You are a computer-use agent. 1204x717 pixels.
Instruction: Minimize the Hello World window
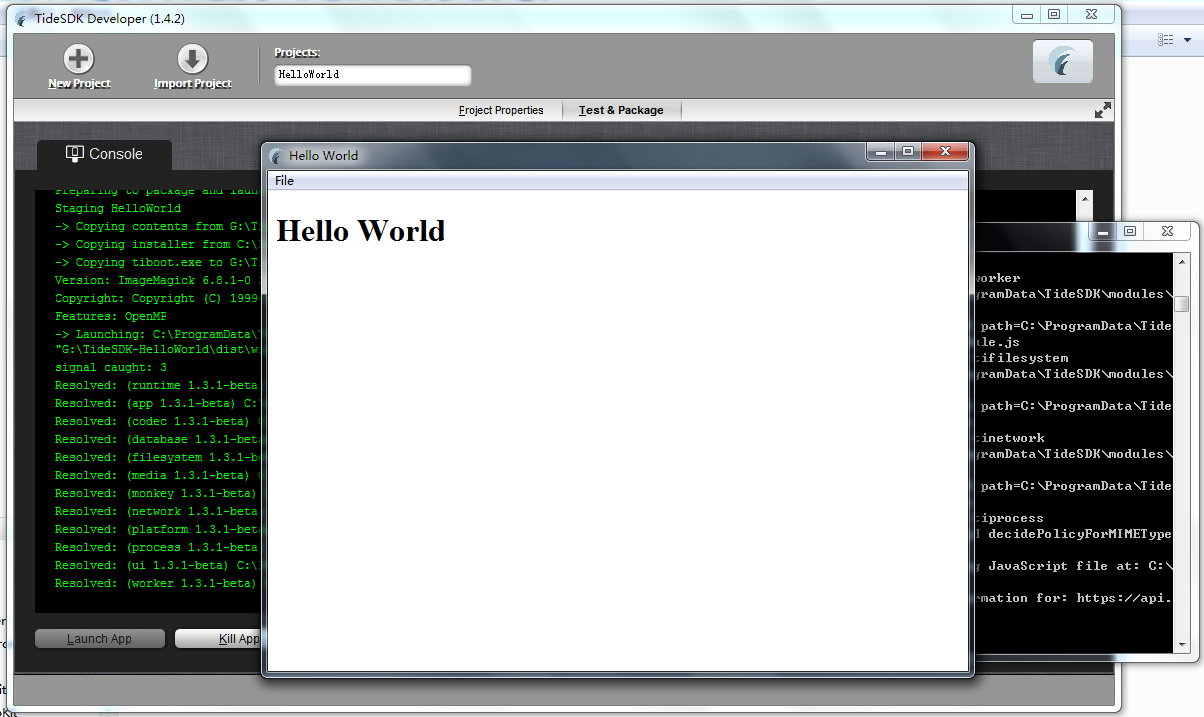pos(881,152)
